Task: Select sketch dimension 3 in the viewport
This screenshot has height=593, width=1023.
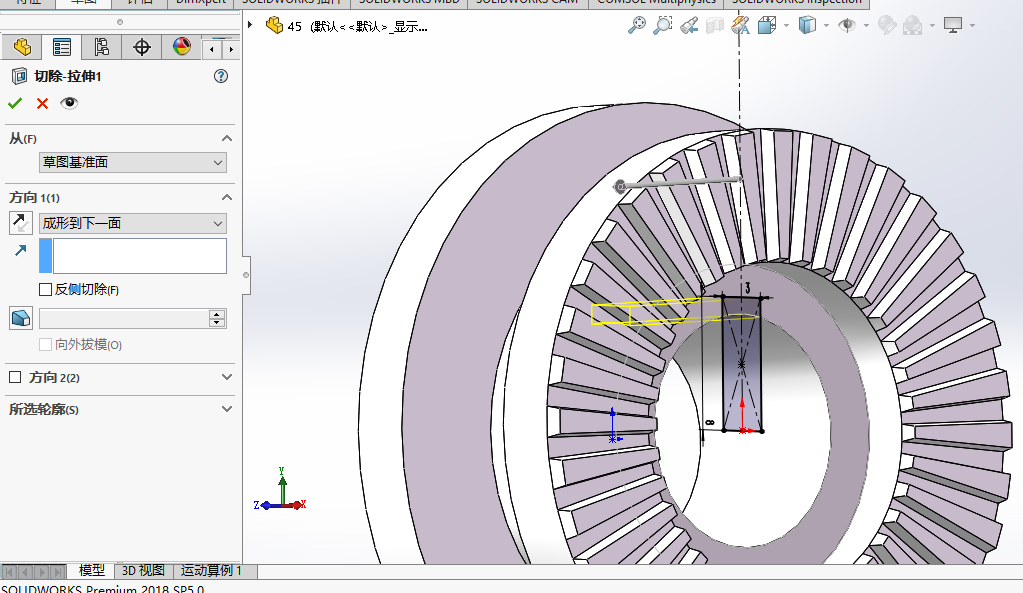Action: click(x=747, y=288)
